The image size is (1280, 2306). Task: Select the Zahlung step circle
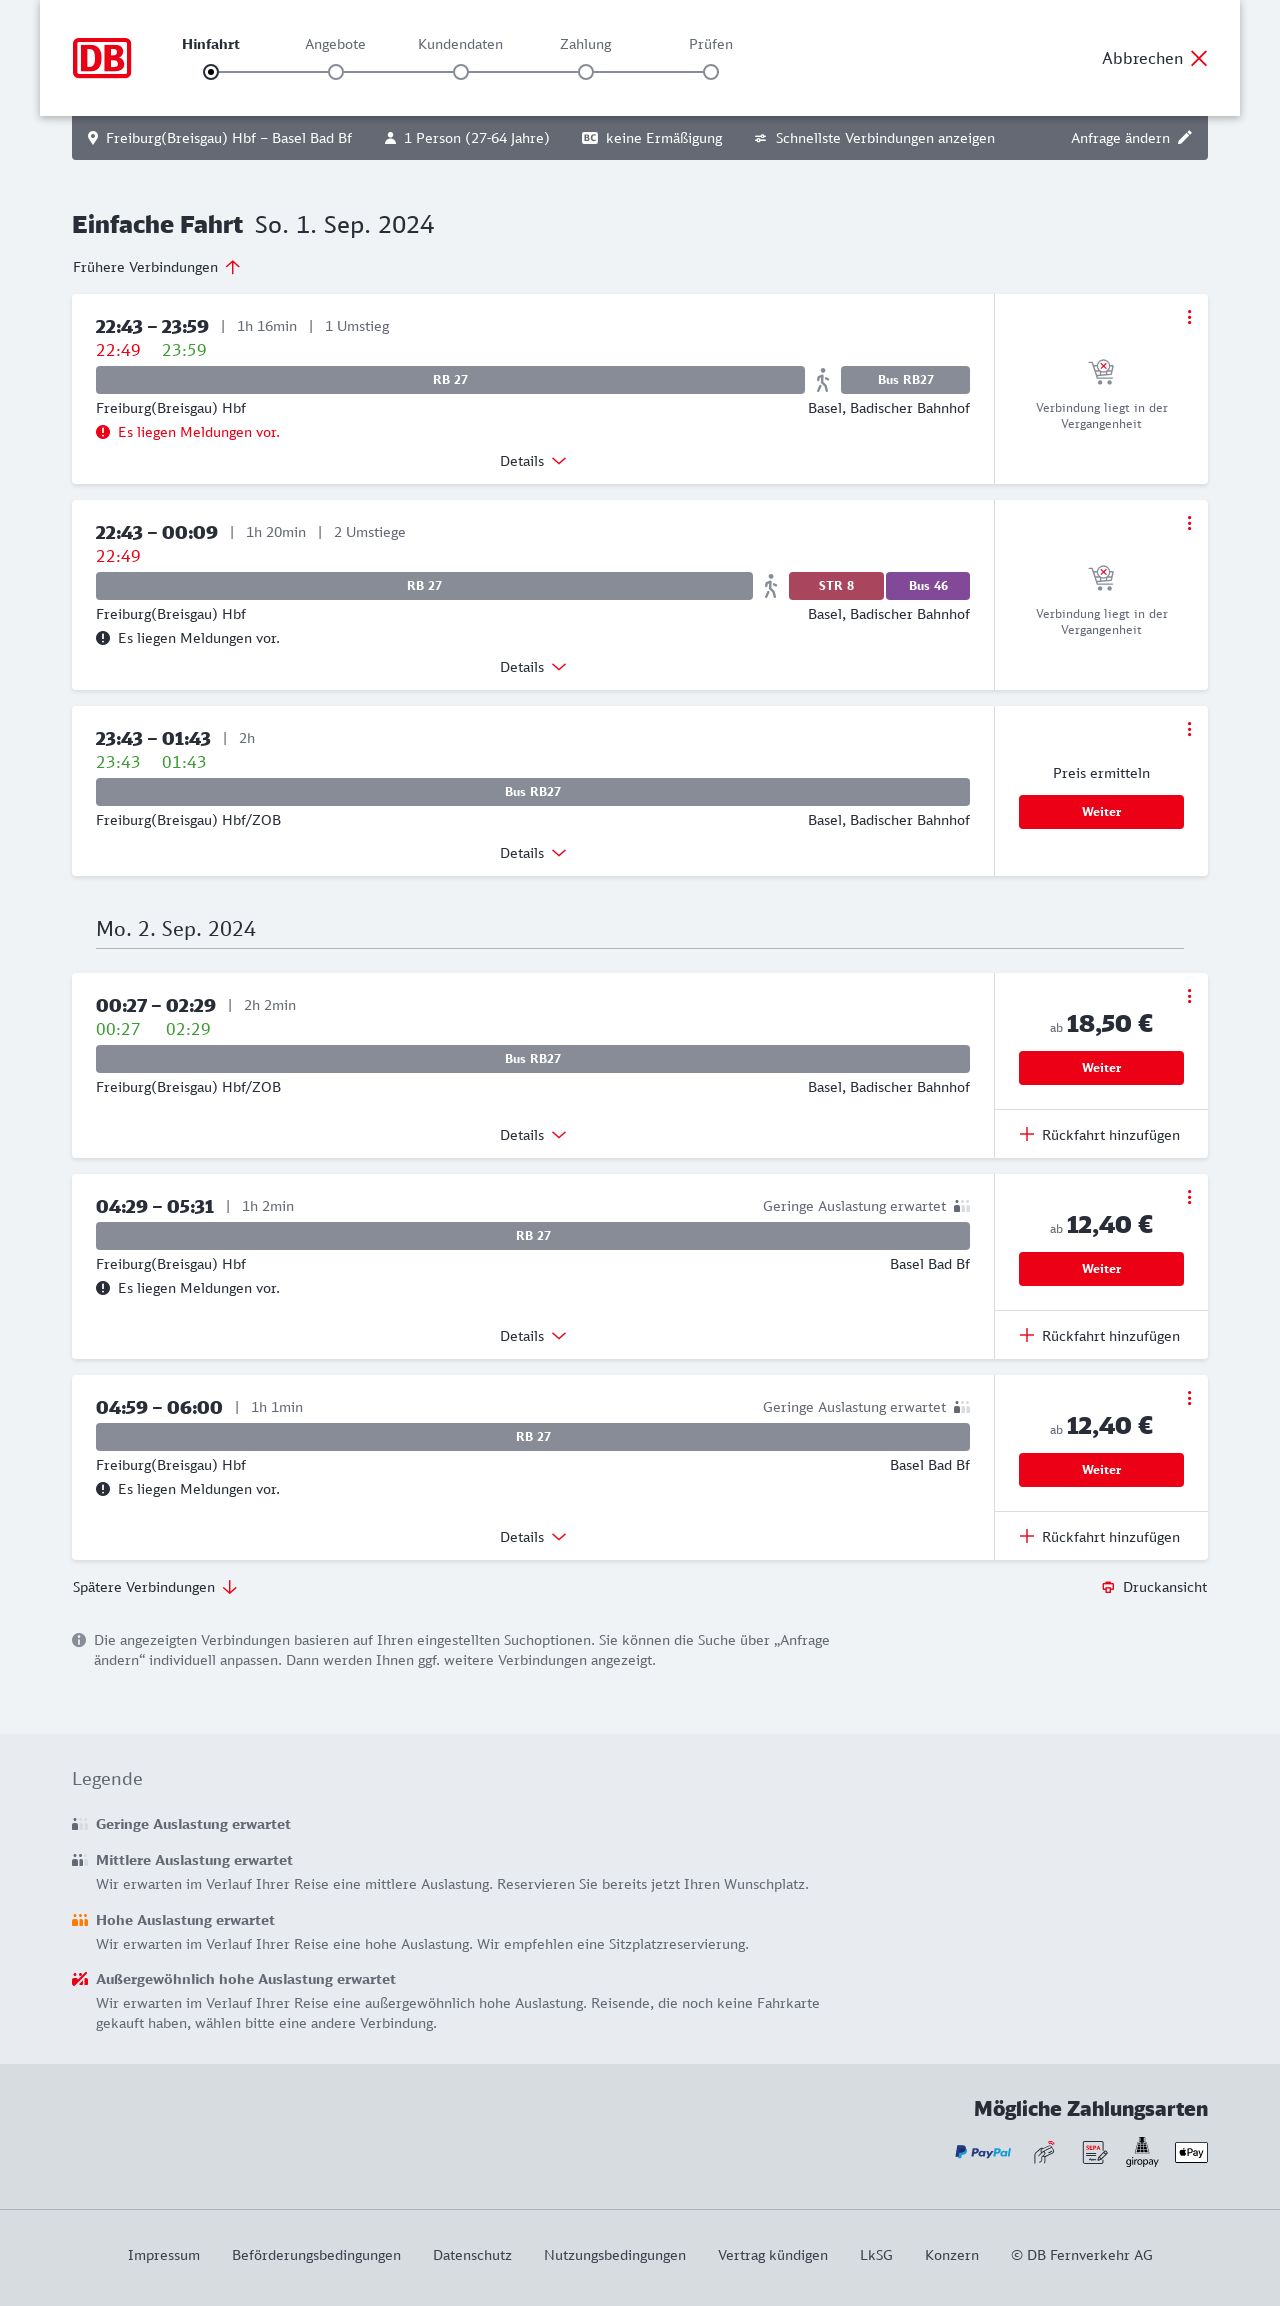[586, 72]
